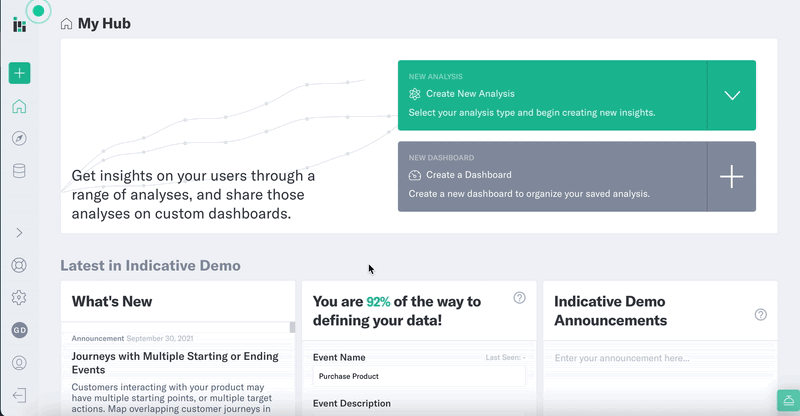The height and width of the screenshot is (416, 800).
Task: Click the What's New panel scrollbar thumb
Action: 292,327
